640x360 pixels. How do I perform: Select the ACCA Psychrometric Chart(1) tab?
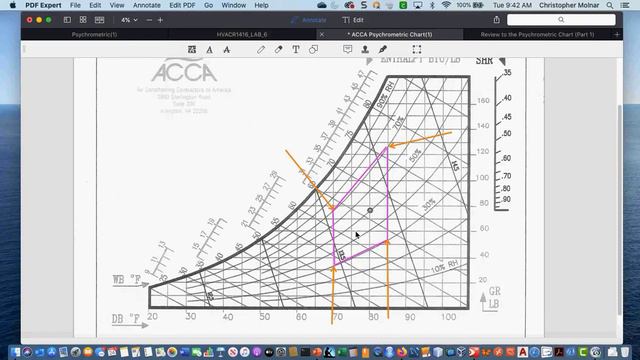390,35
